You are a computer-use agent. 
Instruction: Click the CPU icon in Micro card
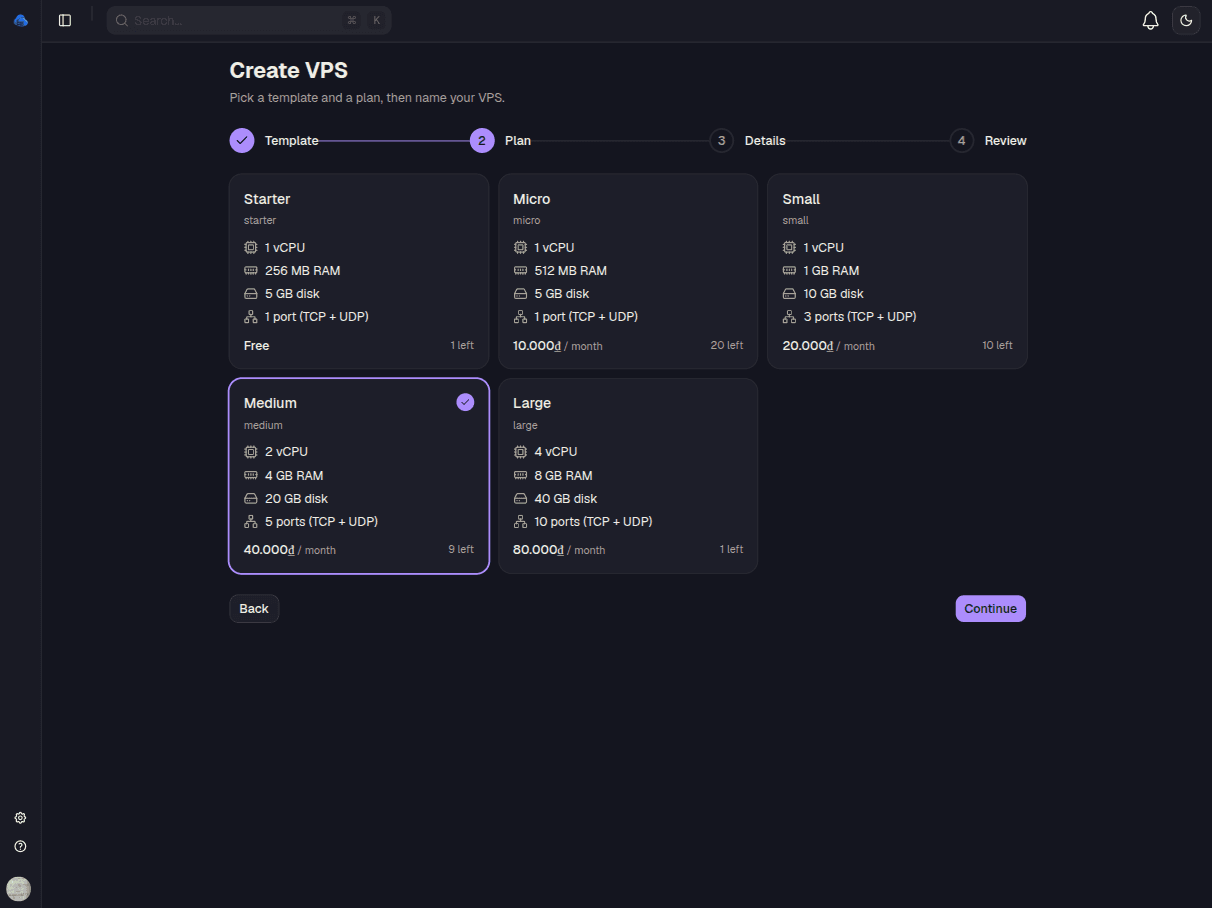520,247
